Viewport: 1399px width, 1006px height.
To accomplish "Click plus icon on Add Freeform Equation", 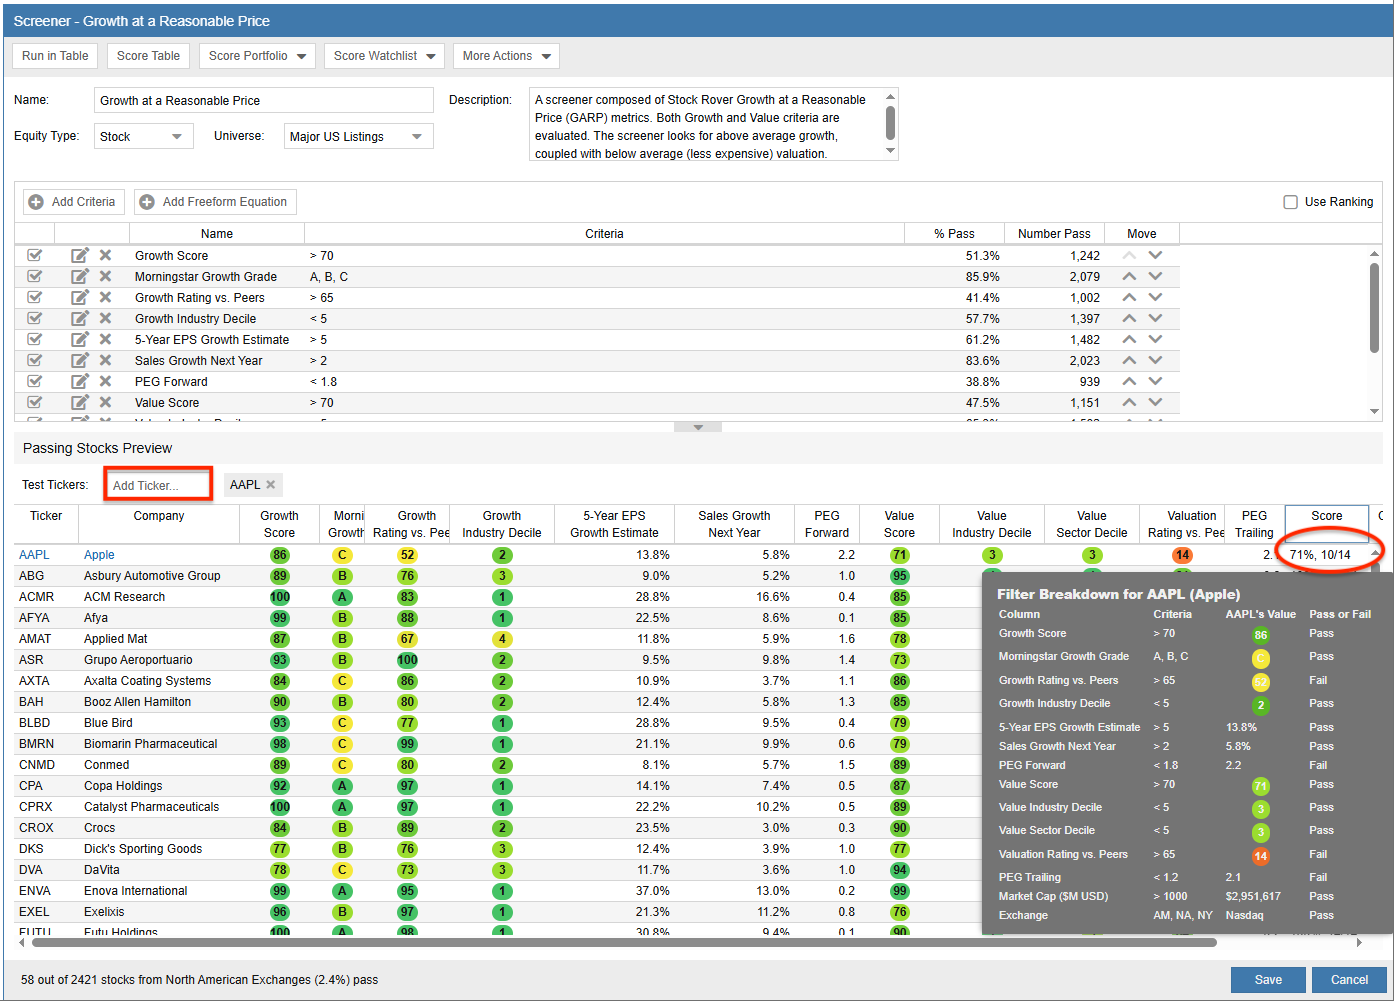I will (147, 202).
